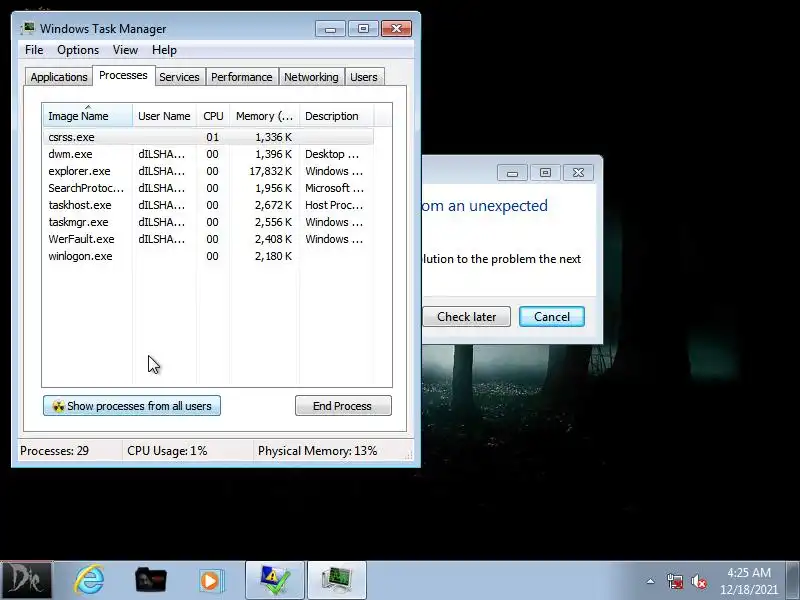Click the muted volume tray icon
Viewport: 800px width, 600px height.
[699, 581]
